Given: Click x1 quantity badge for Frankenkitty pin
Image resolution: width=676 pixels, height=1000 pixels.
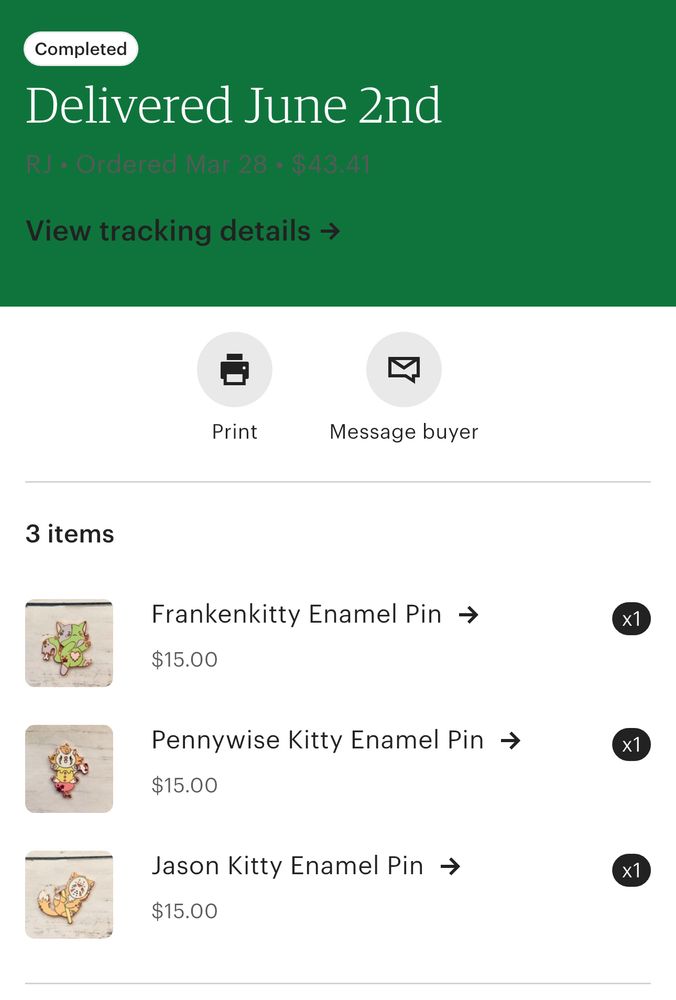Looking at the screenshot, I should (x=631, y=619).
